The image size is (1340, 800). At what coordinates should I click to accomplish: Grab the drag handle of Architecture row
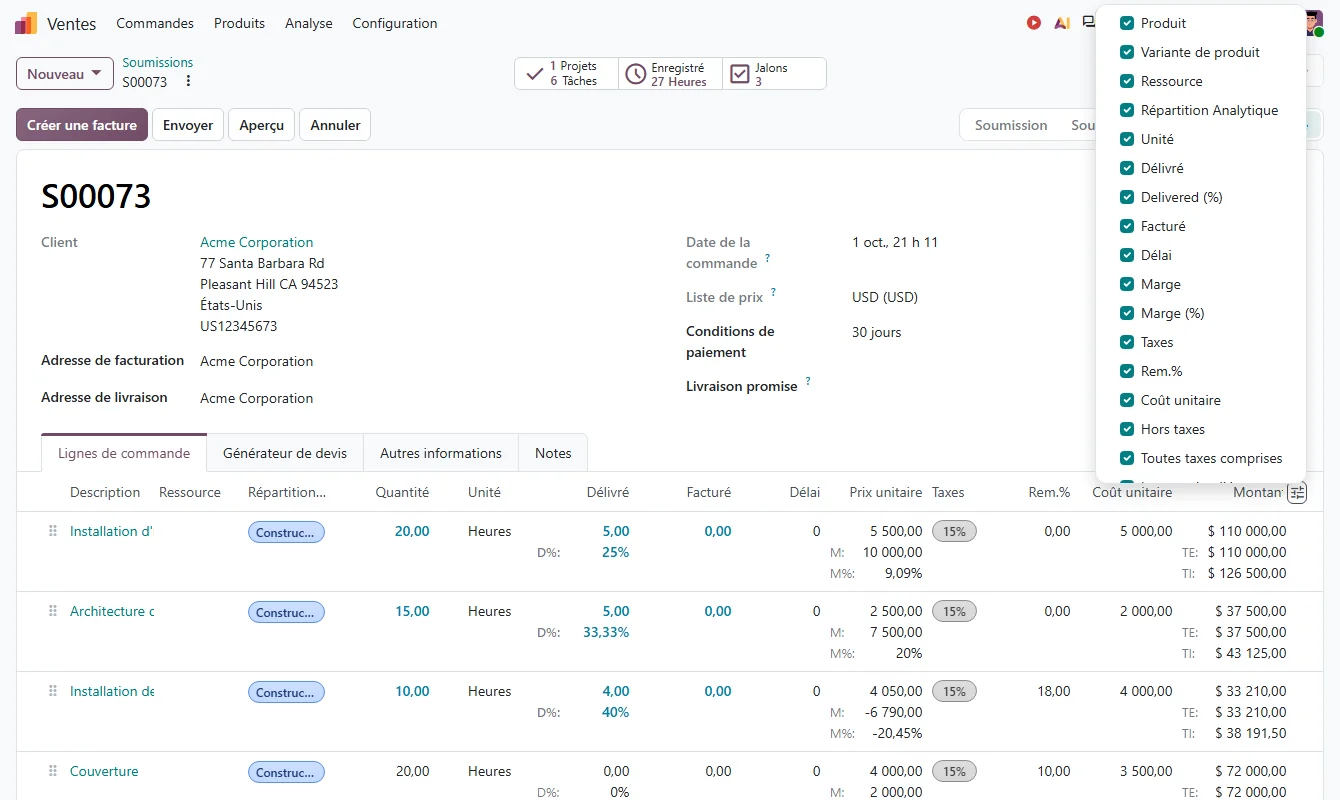[x=53, y=611]
